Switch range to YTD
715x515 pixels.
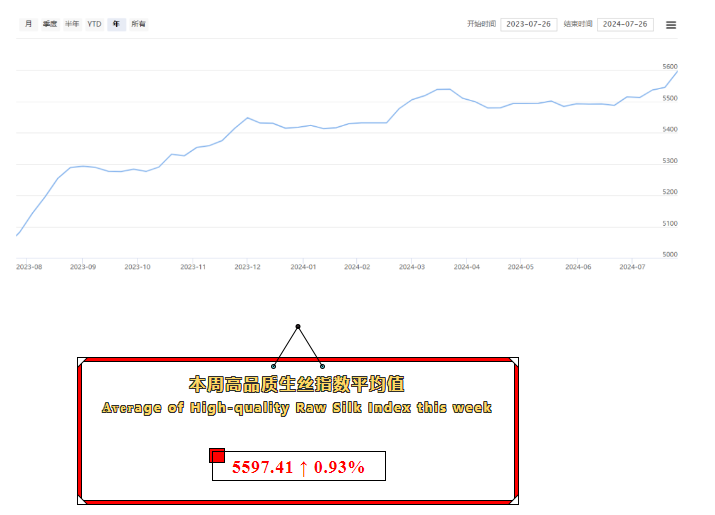click(x=94, y=24)
